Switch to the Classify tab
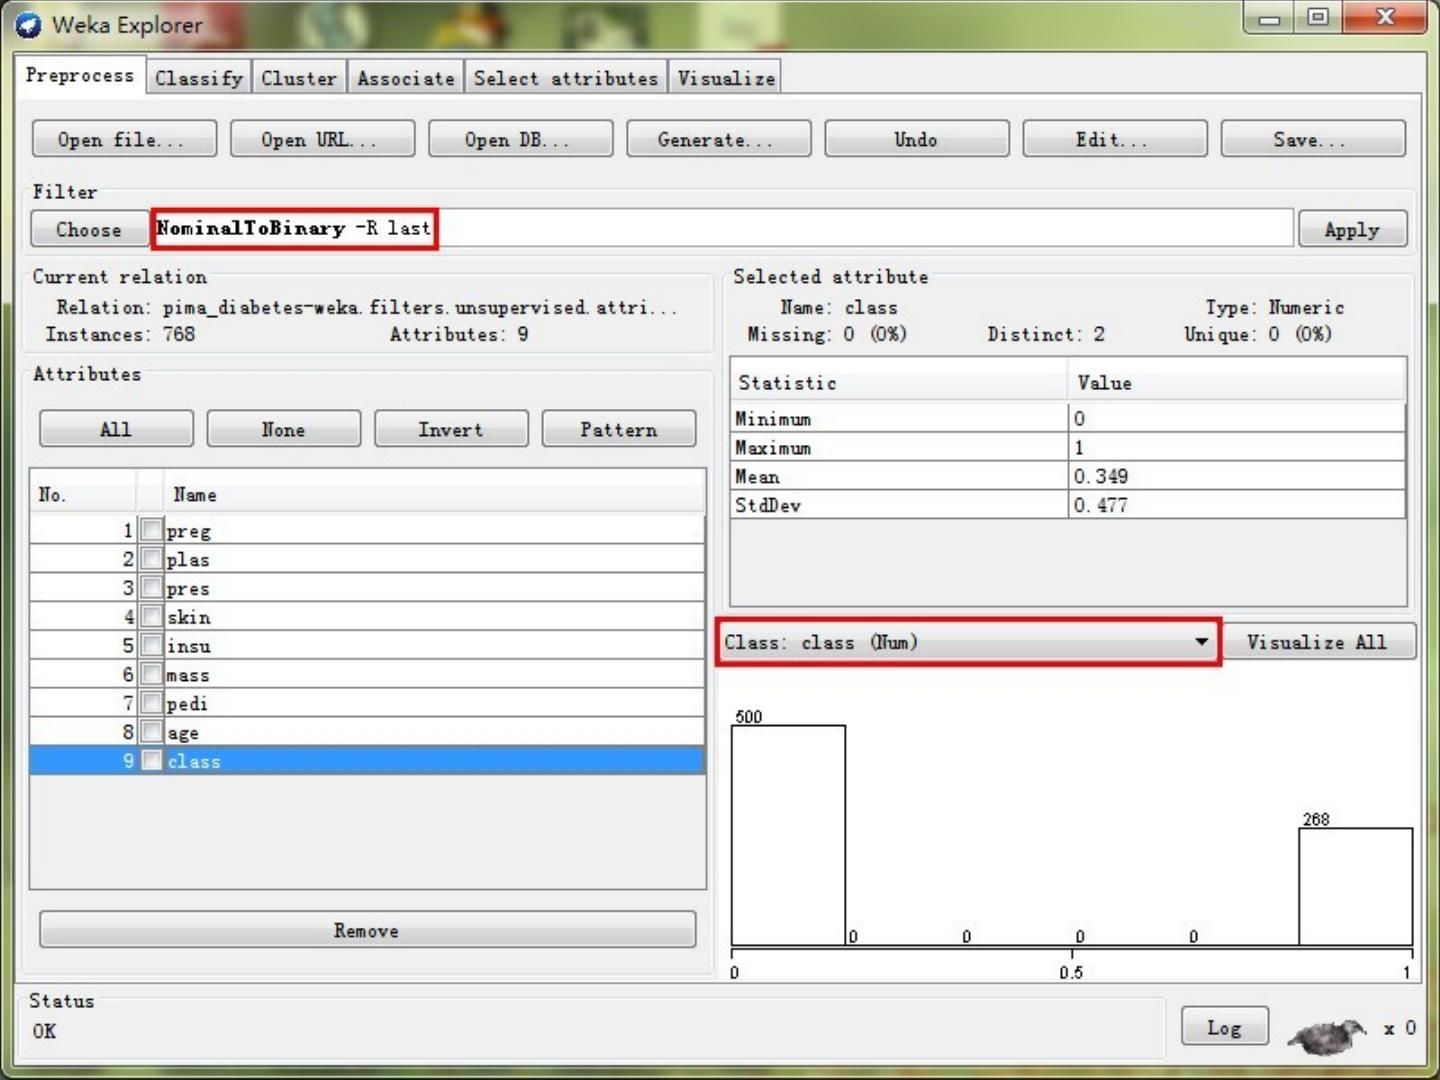Viewport: 1440px width, 1080px height. tap(198, 78)
